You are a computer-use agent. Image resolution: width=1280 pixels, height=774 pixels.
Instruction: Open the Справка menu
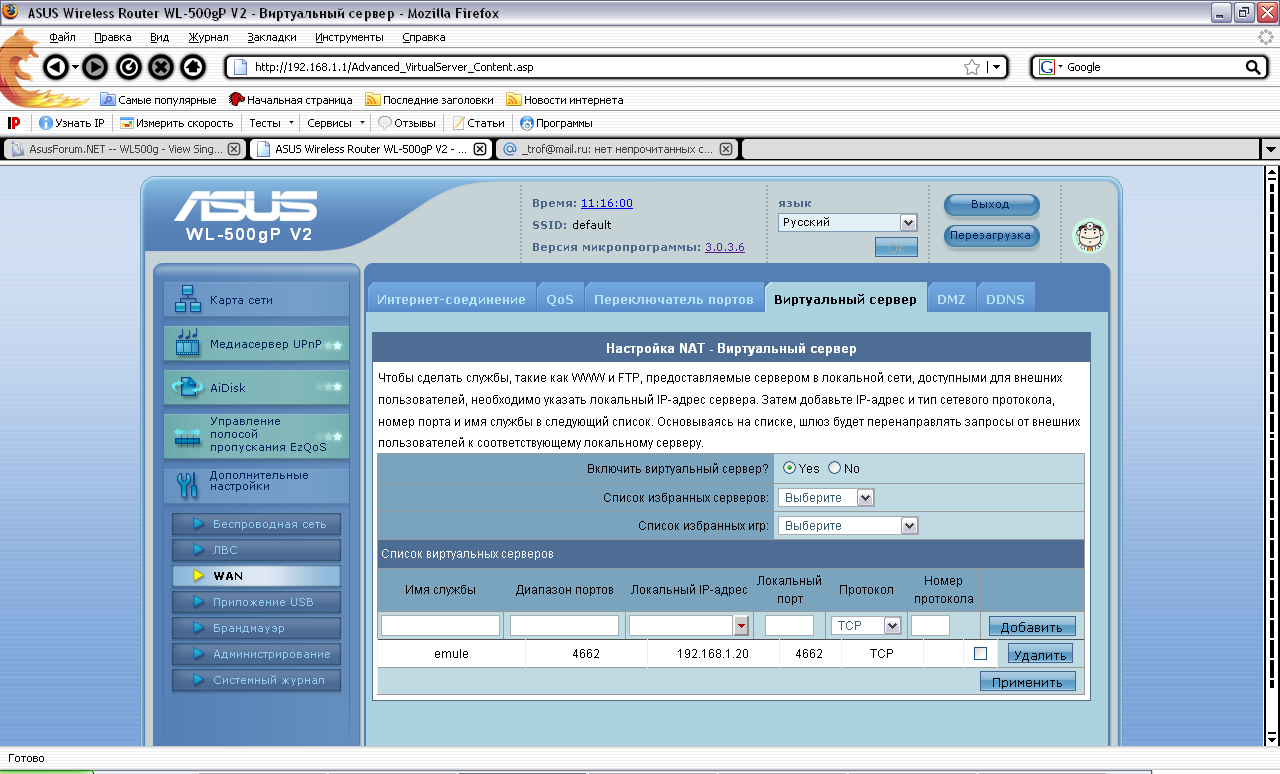[x=424, y=37]
